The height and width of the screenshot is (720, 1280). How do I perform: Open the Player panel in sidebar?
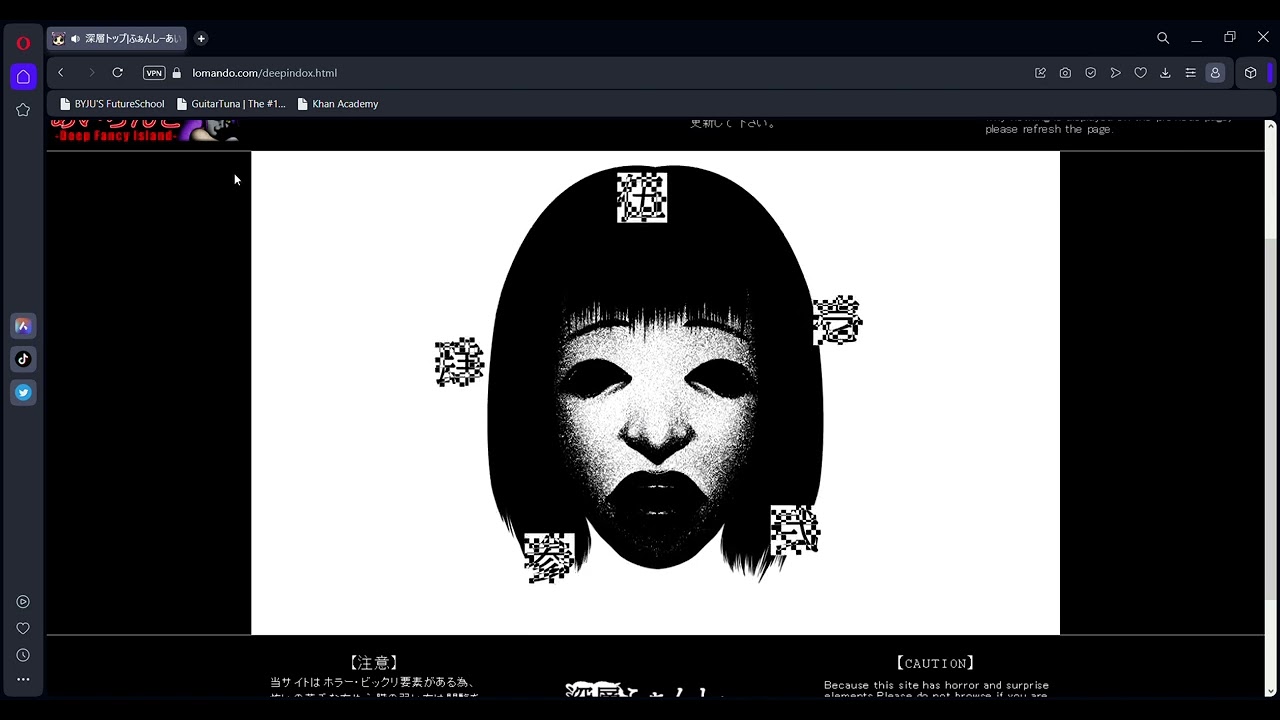pos(23,602)
